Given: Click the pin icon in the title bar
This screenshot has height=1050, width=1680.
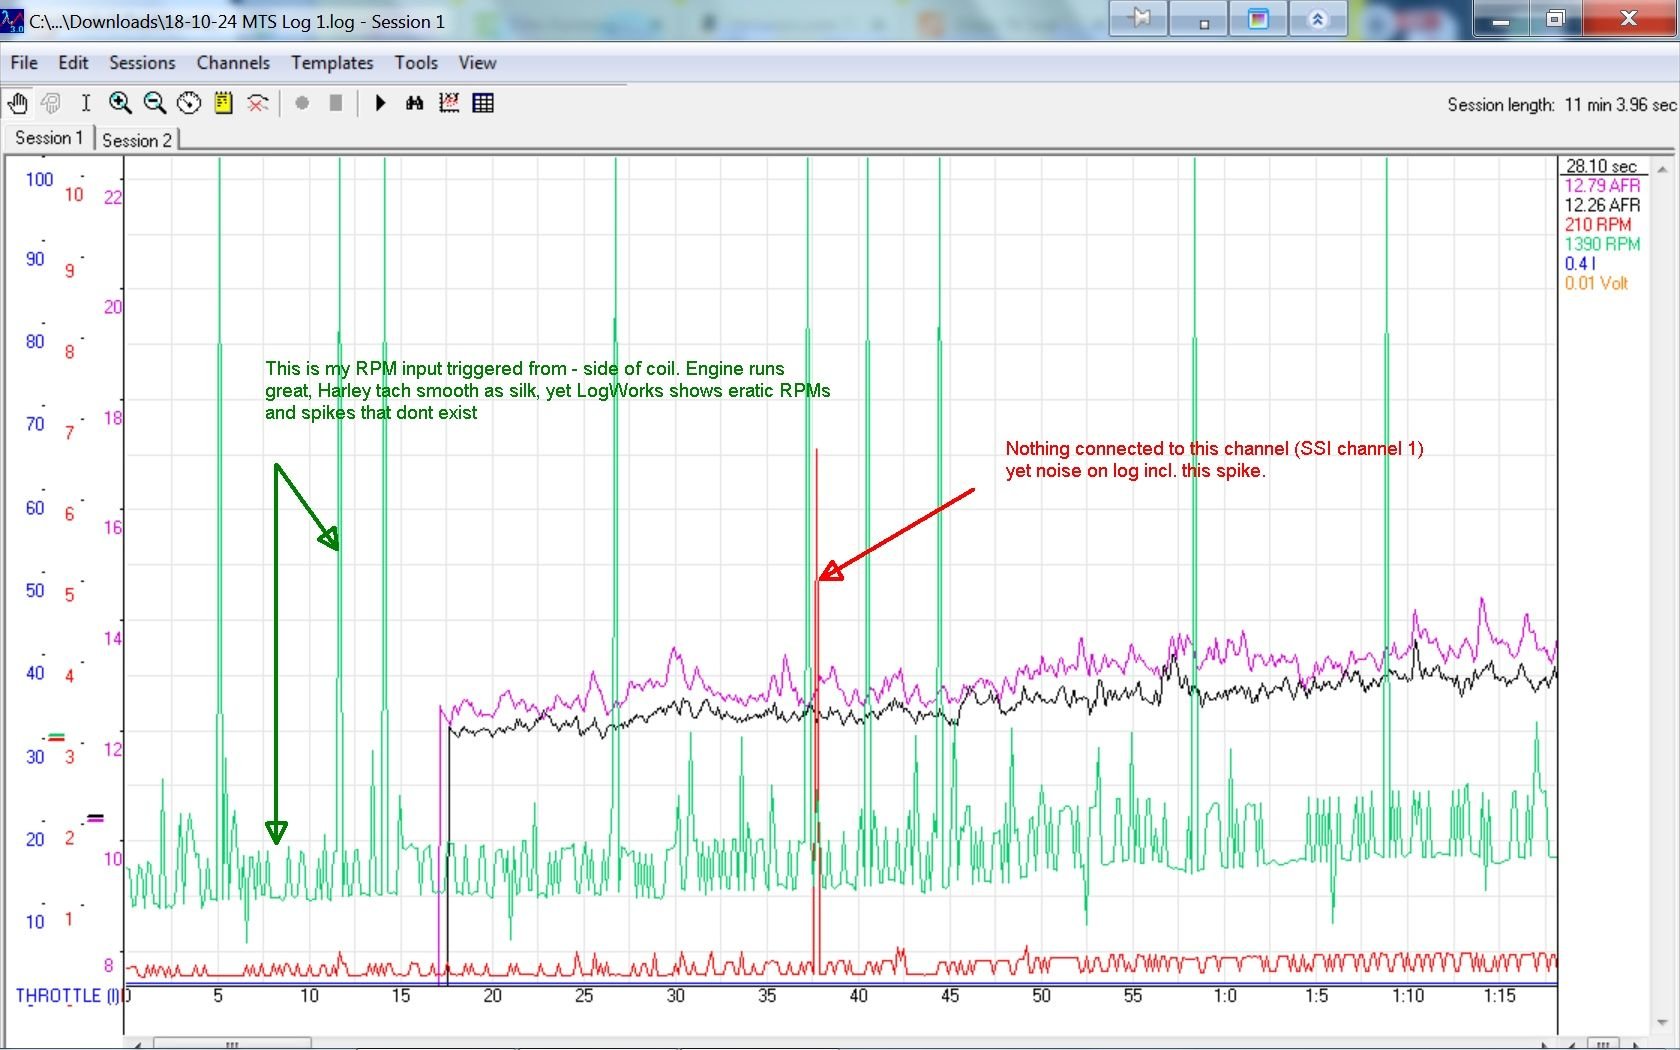Looking at the screenshot, I should (x=1137, y=18).
